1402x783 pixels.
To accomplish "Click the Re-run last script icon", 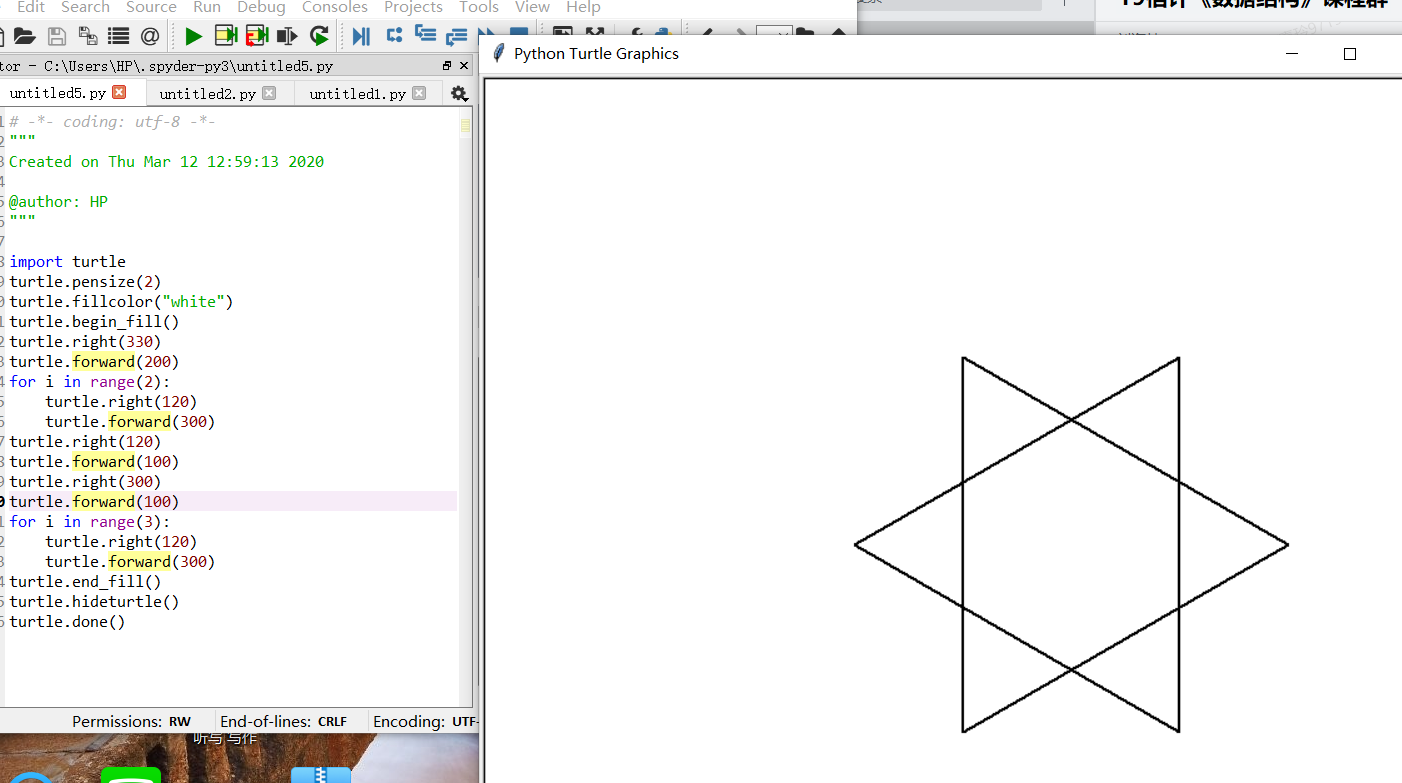I will click(x=319, y=36).
